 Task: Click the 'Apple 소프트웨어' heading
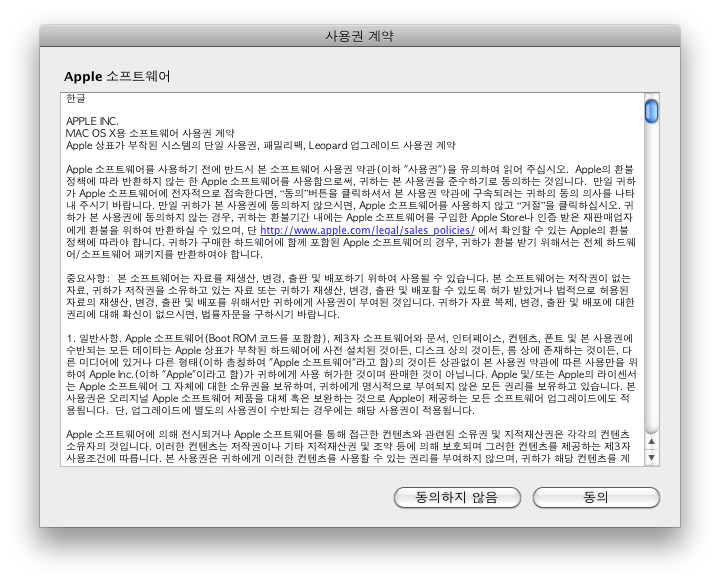117,76
